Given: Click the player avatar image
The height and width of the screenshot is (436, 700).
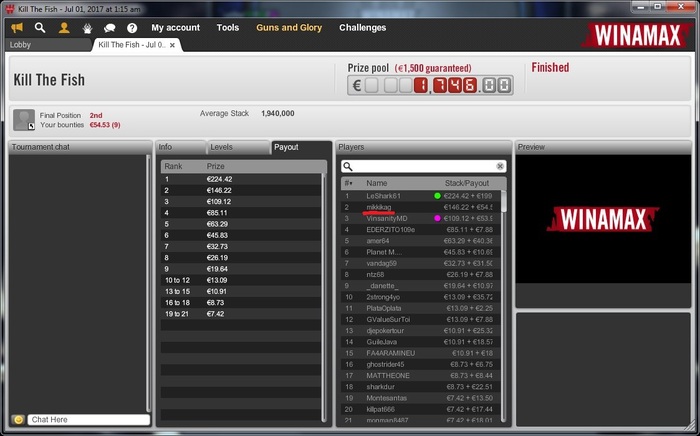Looking at the screenshot, I should click(x=24, y=120).
